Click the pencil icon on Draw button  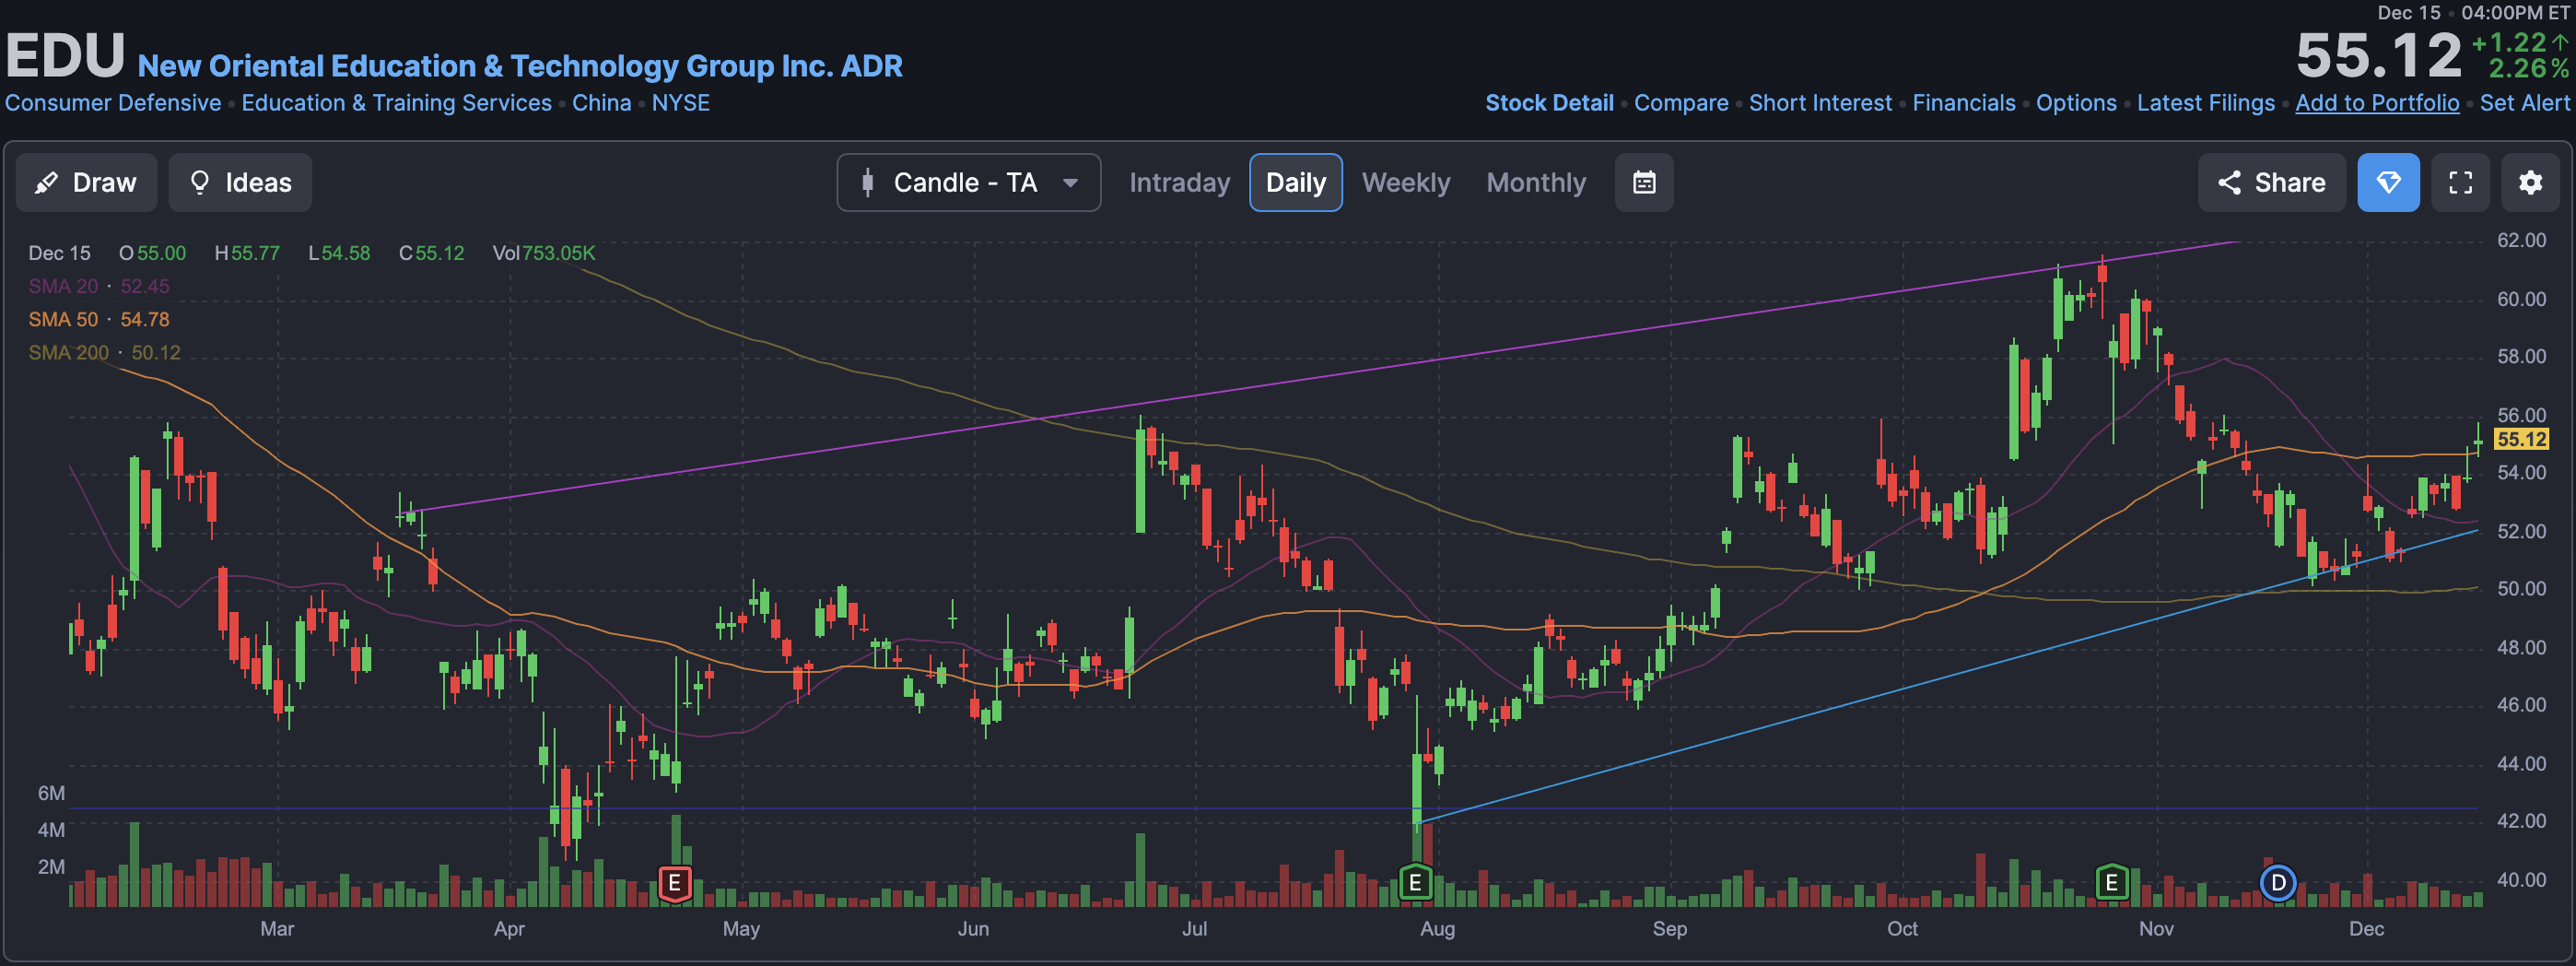(x=46, y=182)
